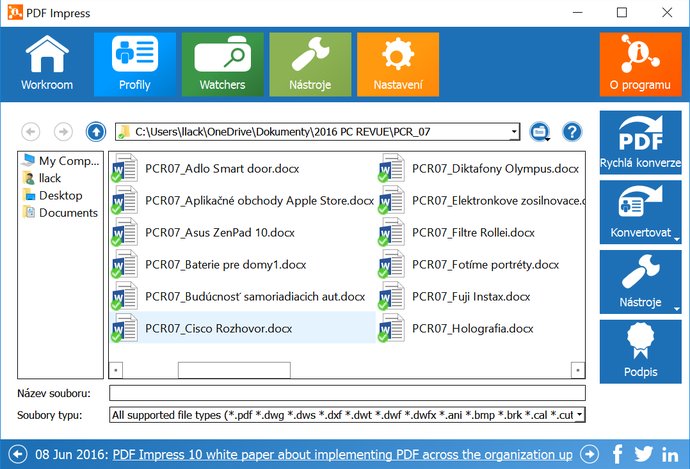
Task: Open the O programu tile
Action: coord(640,64)
